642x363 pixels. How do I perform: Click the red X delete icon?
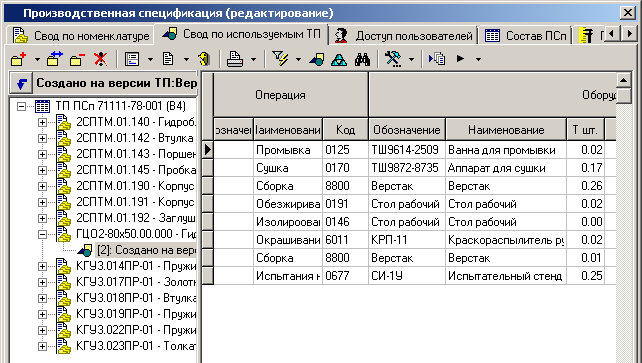(x=100, y=59)
